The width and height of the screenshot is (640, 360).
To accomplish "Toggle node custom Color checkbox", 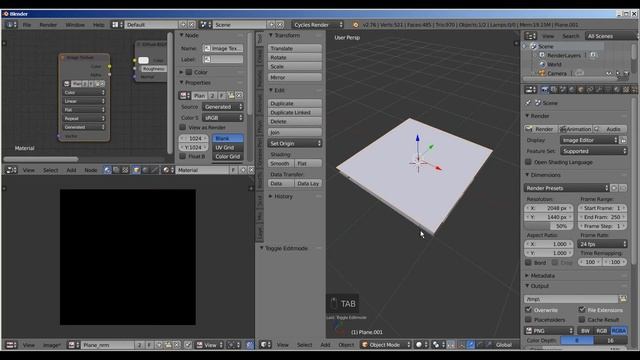I will point(189,72).
